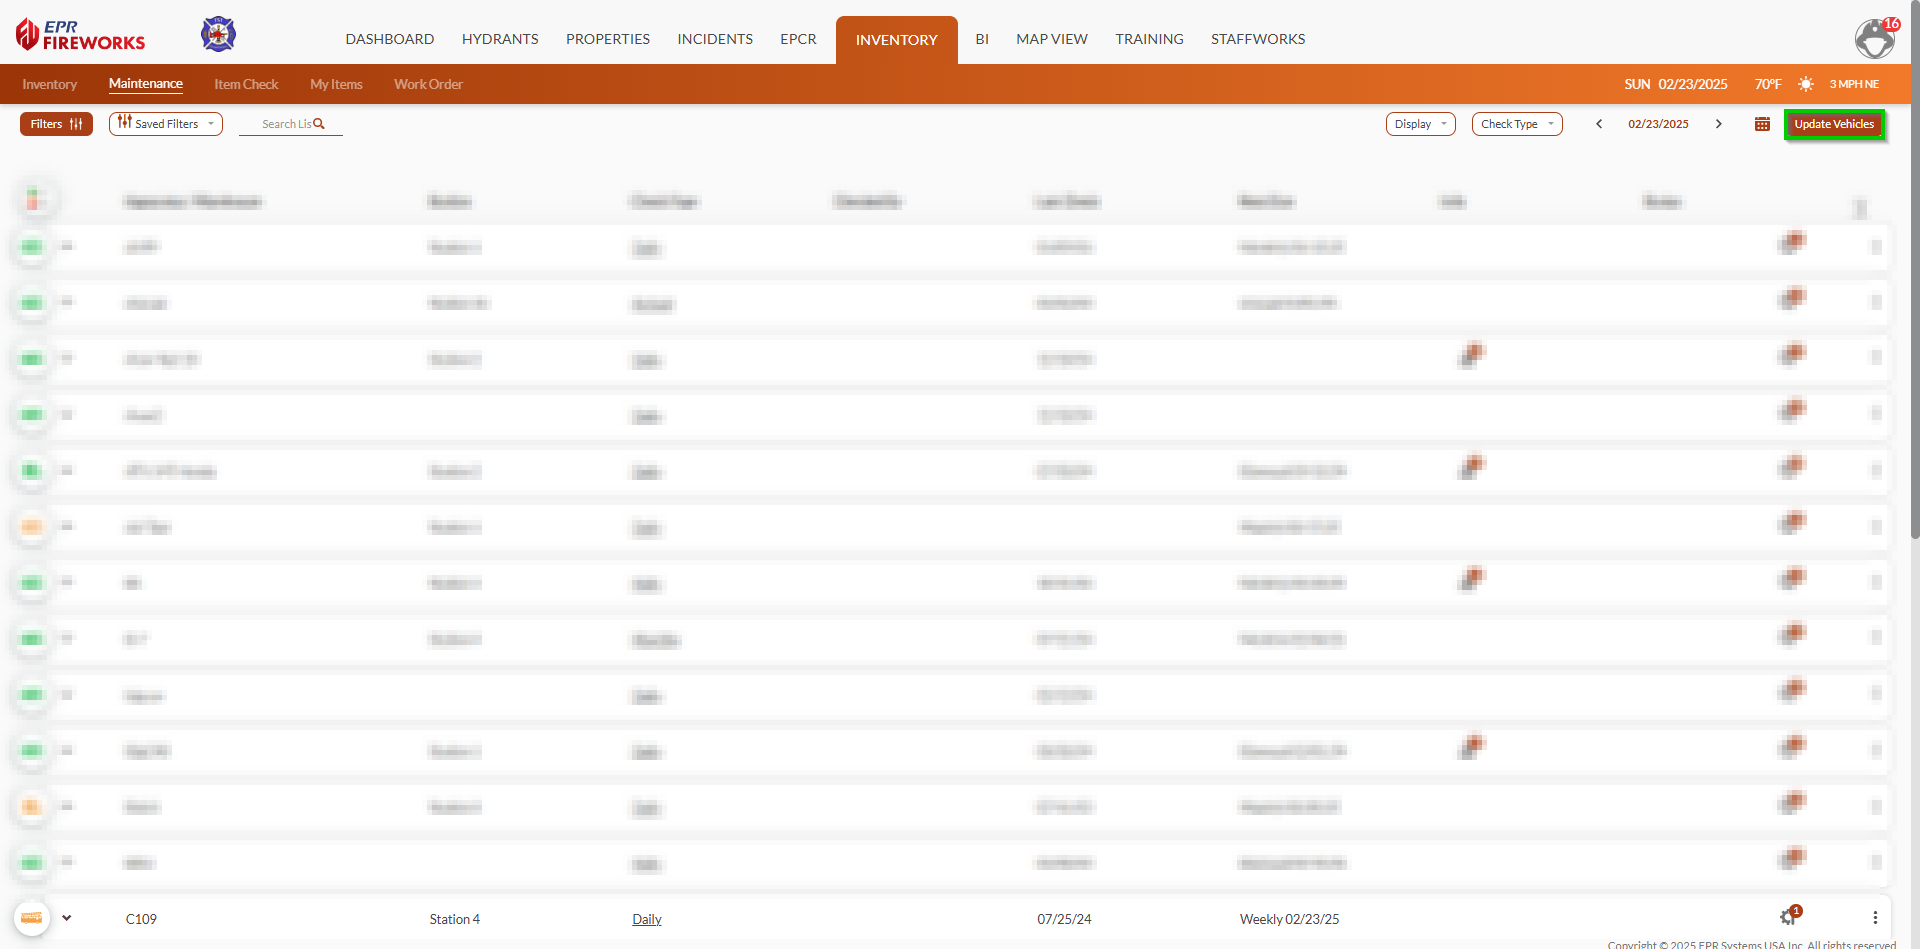Screen dimensions: 1920x949
Task: Open the C109 row three-dot menu
Action: 1875,918
